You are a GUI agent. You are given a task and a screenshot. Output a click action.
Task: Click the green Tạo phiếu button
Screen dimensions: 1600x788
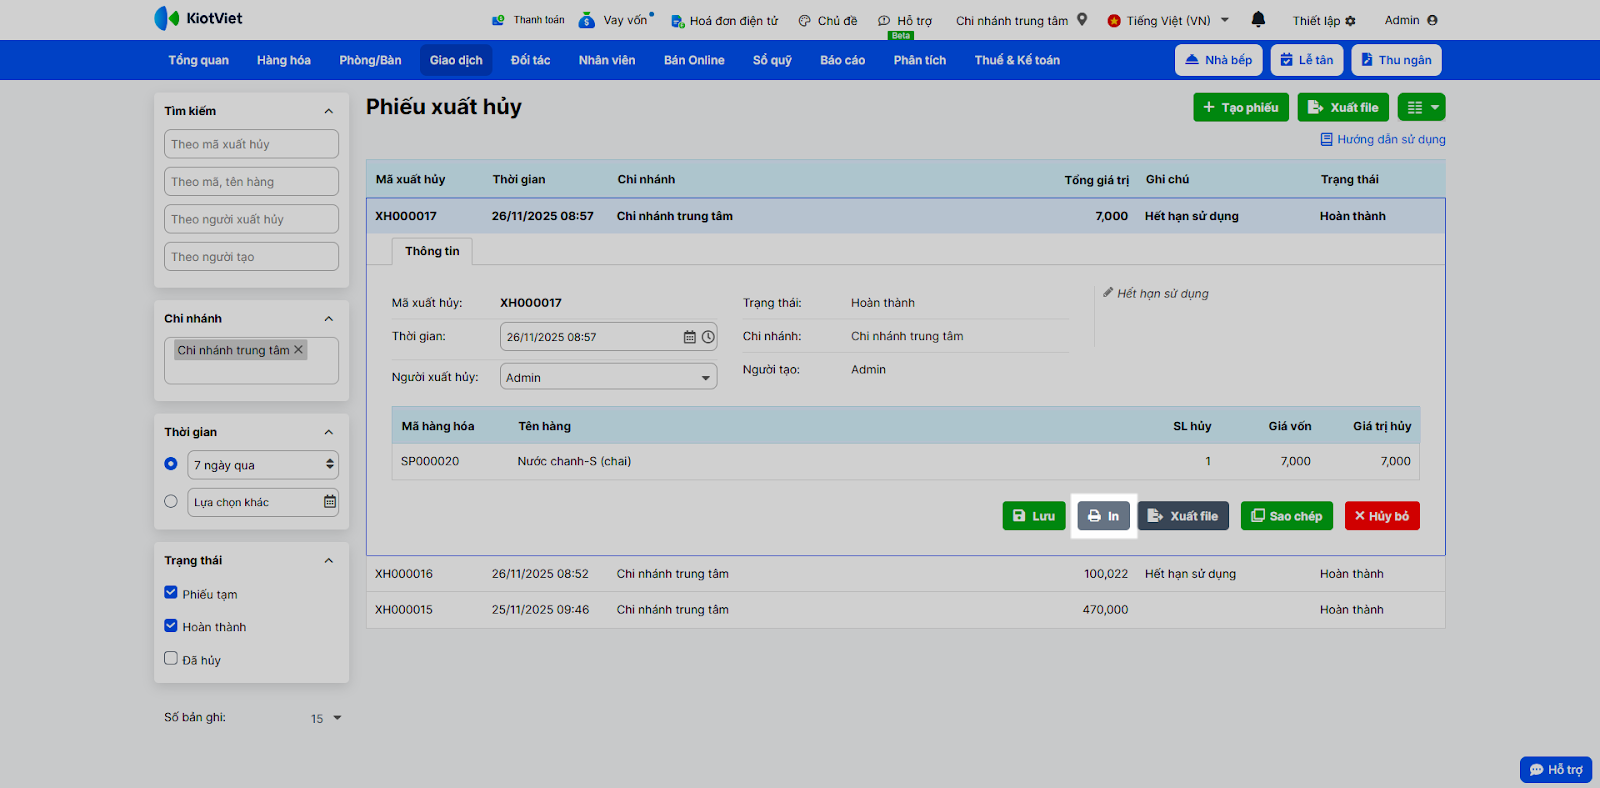click(1241, 107)
